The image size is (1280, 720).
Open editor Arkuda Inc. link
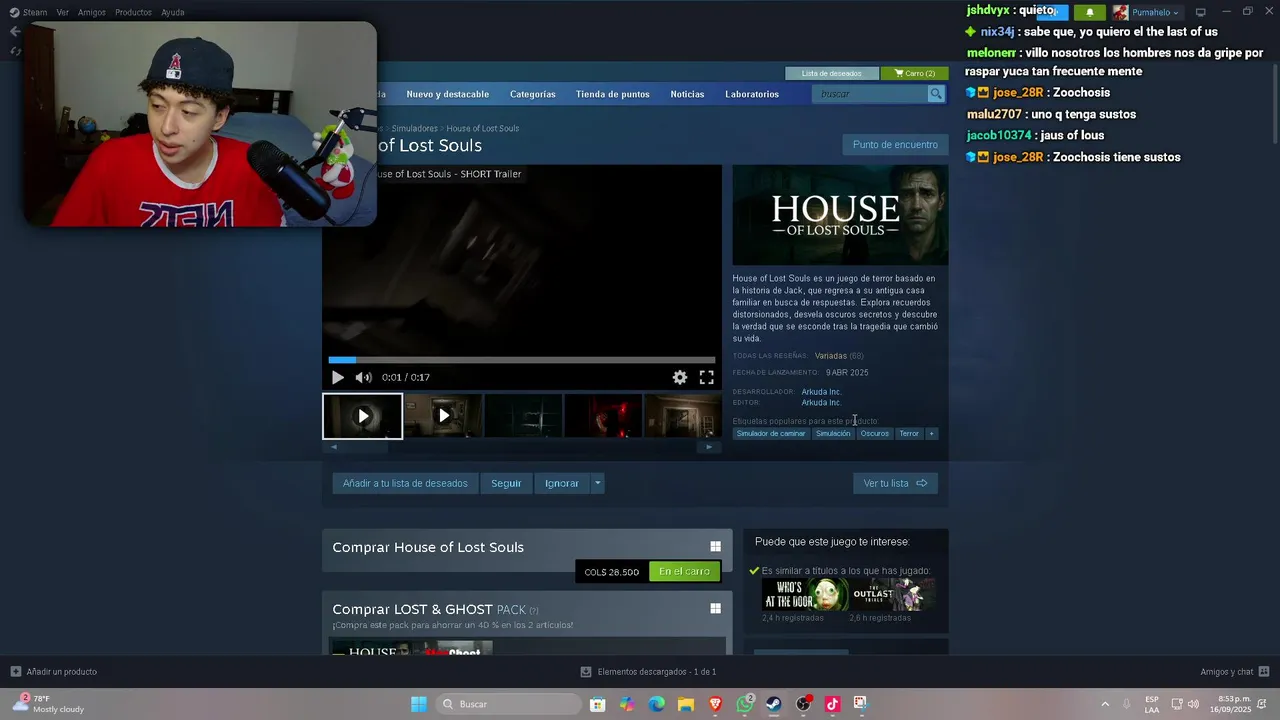coord(821,403)
